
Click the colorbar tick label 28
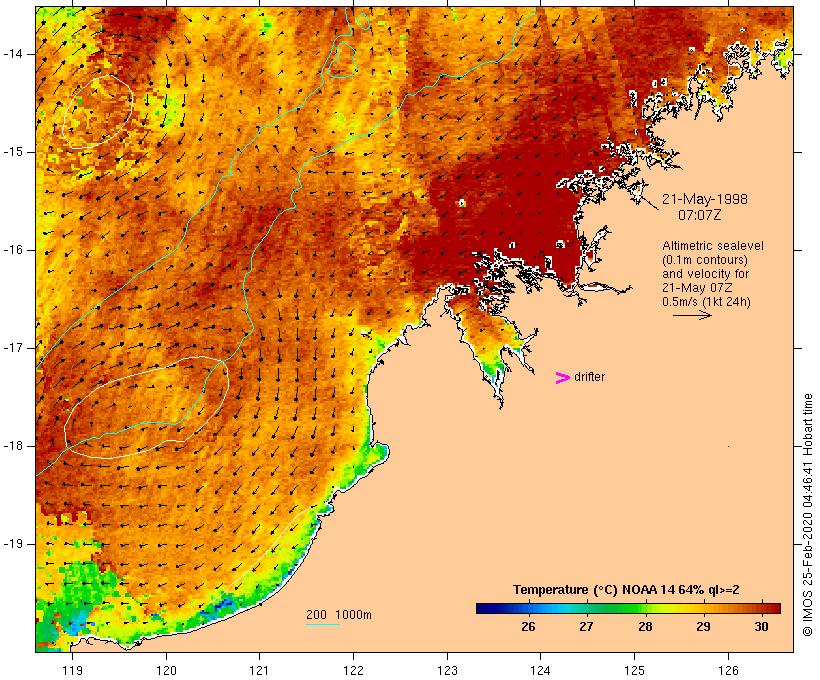tap(645, 627)
